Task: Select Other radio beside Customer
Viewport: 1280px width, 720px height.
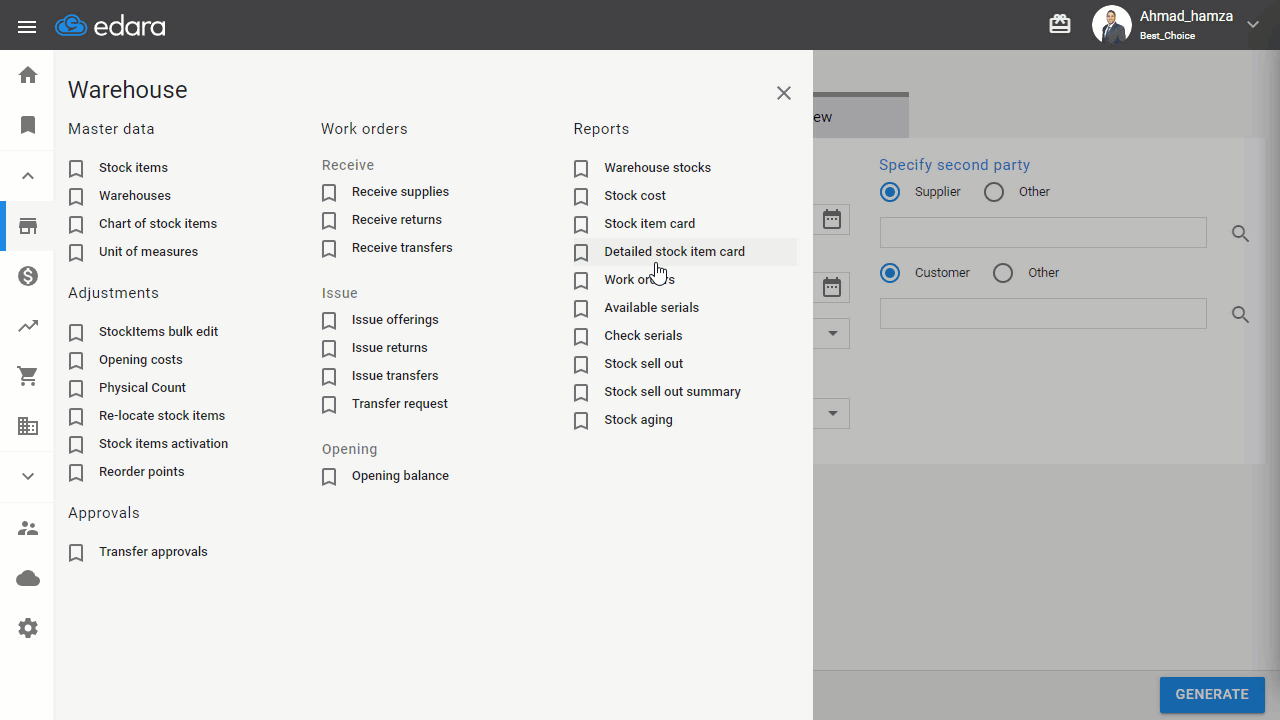Action: (1003, 273)
